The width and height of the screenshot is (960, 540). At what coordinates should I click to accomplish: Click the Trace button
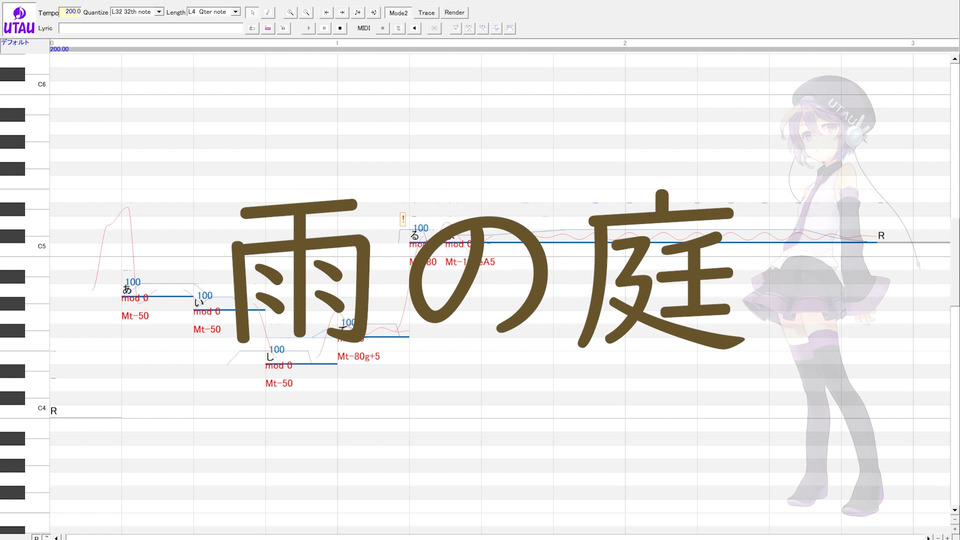point(426,12)
